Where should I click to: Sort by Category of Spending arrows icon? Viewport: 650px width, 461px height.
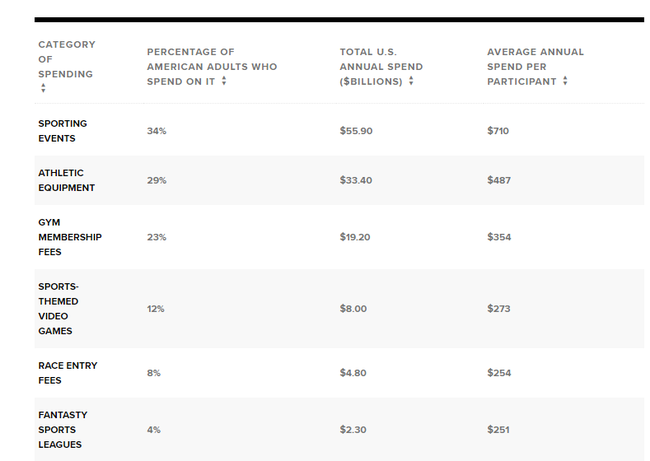(x=43, y=88)
